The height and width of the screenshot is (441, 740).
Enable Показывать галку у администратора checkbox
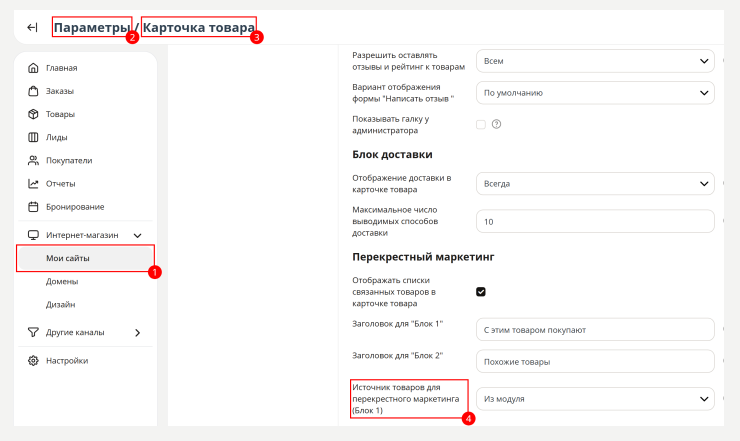[481, 124]
